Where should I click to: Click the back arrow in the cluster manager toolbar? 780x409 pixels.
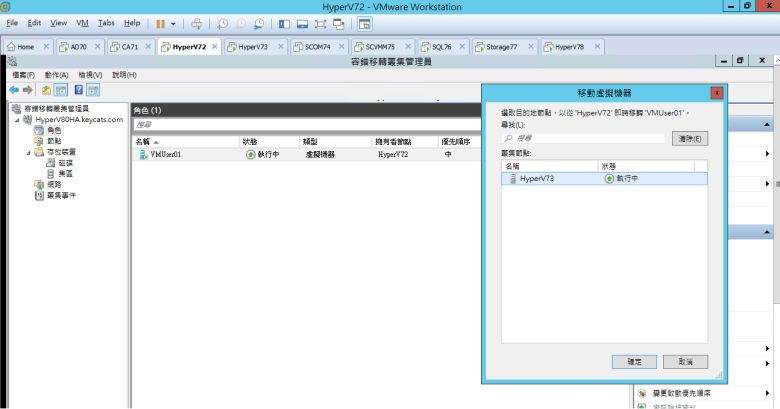15,89
